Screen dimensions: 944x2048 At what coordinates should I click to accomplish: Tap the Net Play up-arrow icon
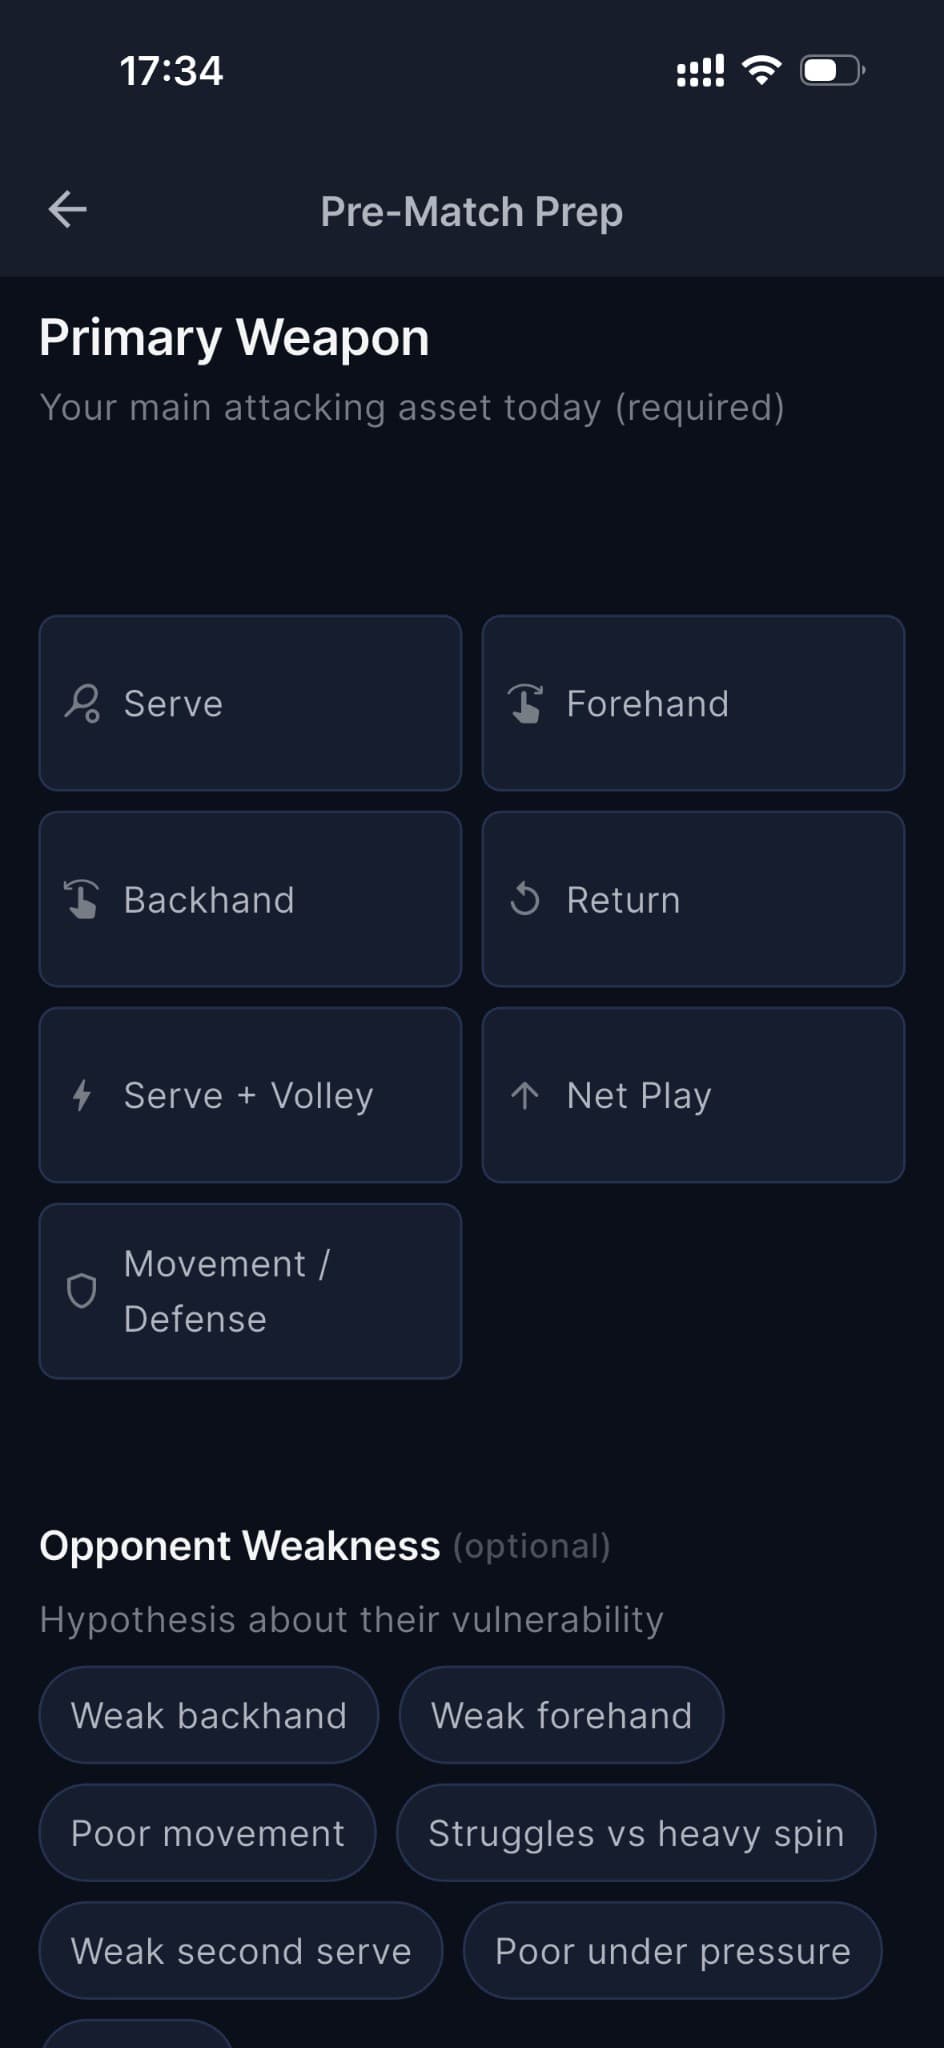pyautogui.click(x=525, y=1095)
